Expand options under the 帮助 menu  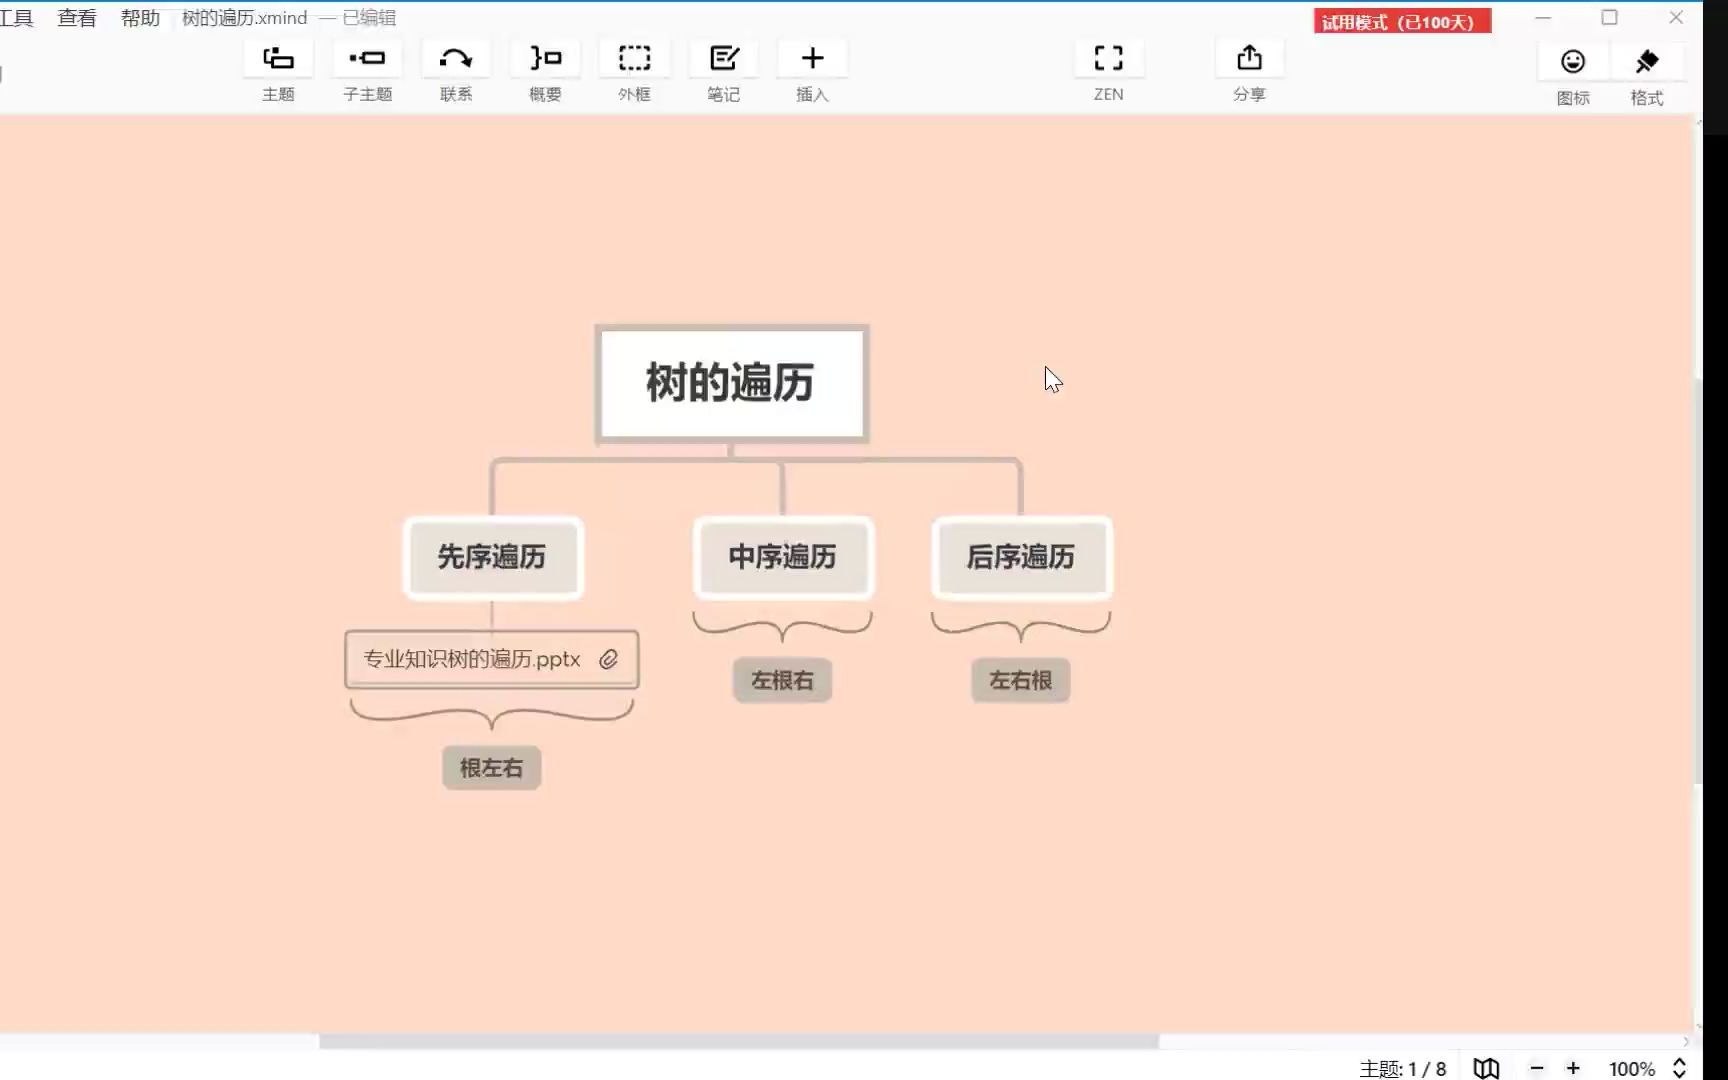click(x=139, y=17)
